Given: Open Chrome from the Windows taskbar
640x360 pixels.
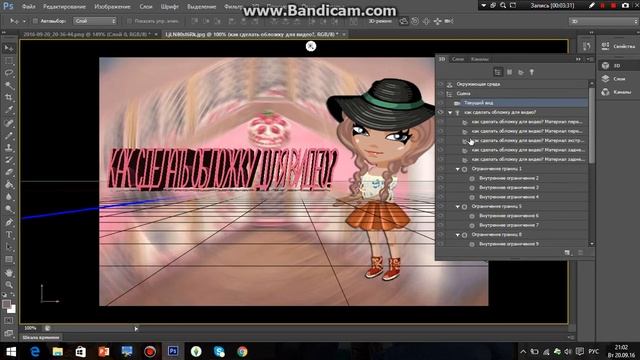Looking at the screenshot, I should pos(242,351).
